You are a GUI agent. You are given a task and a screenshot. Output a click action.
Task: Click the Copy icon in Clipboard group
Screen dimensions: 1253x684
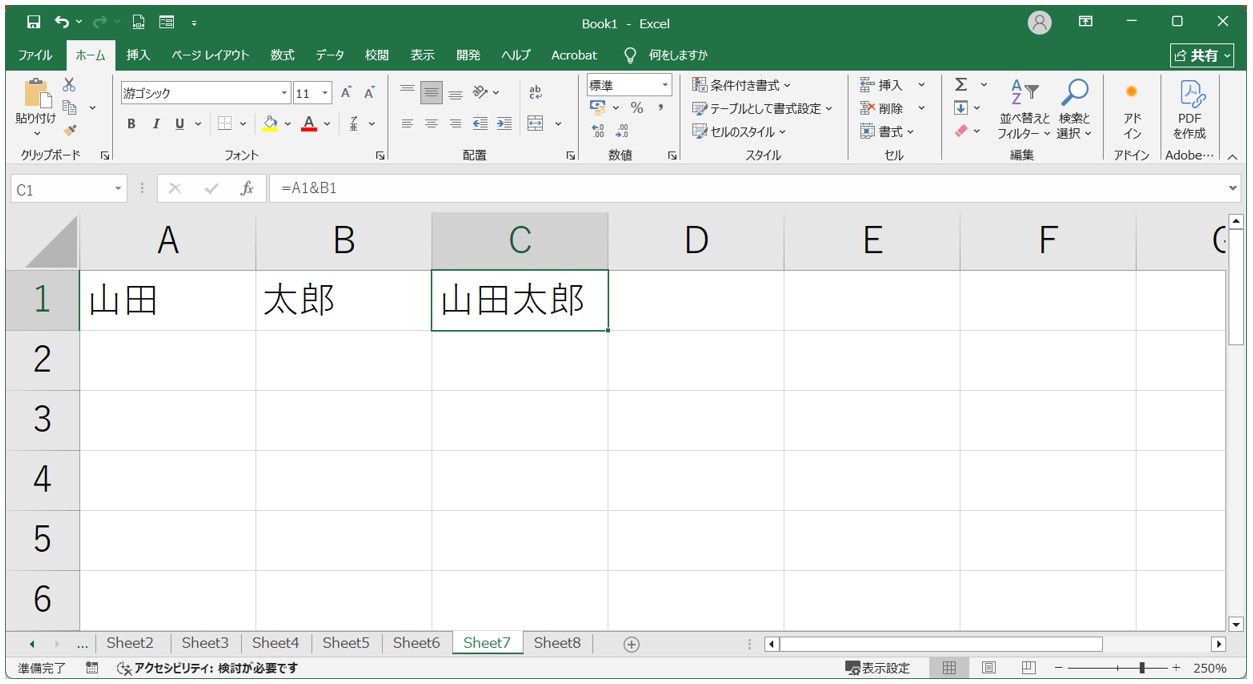click(x=69, y=107)
